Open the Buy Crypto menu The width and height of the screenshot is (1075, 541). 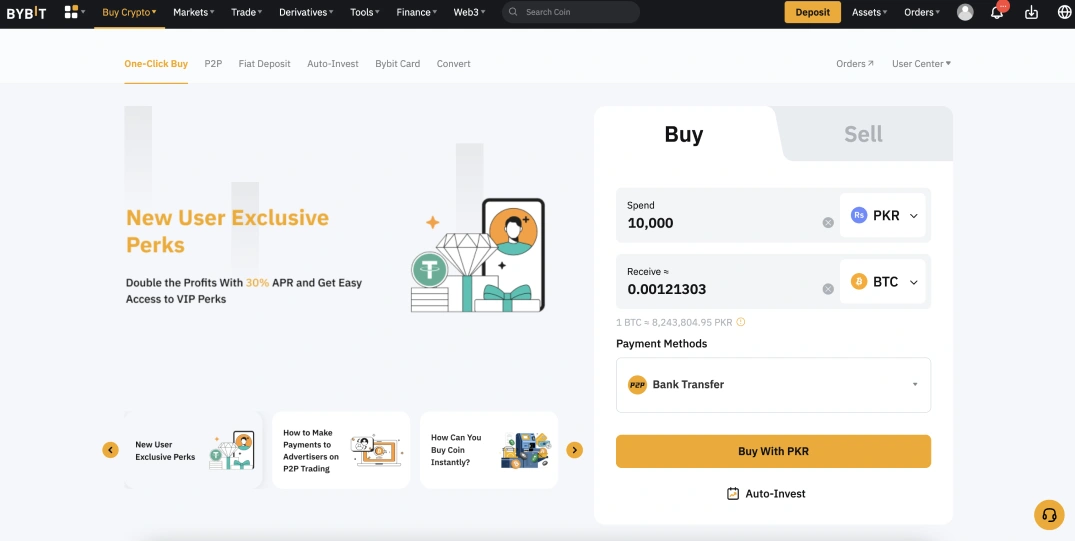(130, 12)
